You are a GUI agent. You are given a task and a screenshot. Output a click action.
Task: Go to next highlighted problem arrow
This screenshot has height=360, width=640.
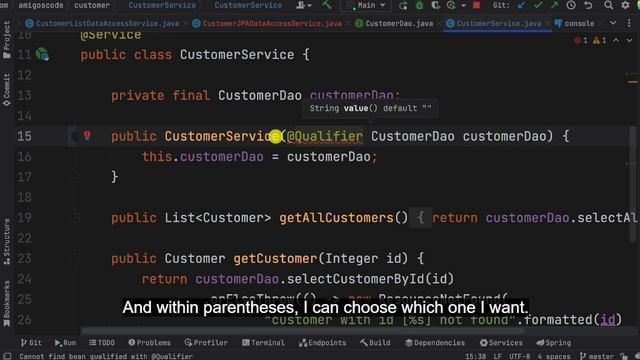[629, 40]
